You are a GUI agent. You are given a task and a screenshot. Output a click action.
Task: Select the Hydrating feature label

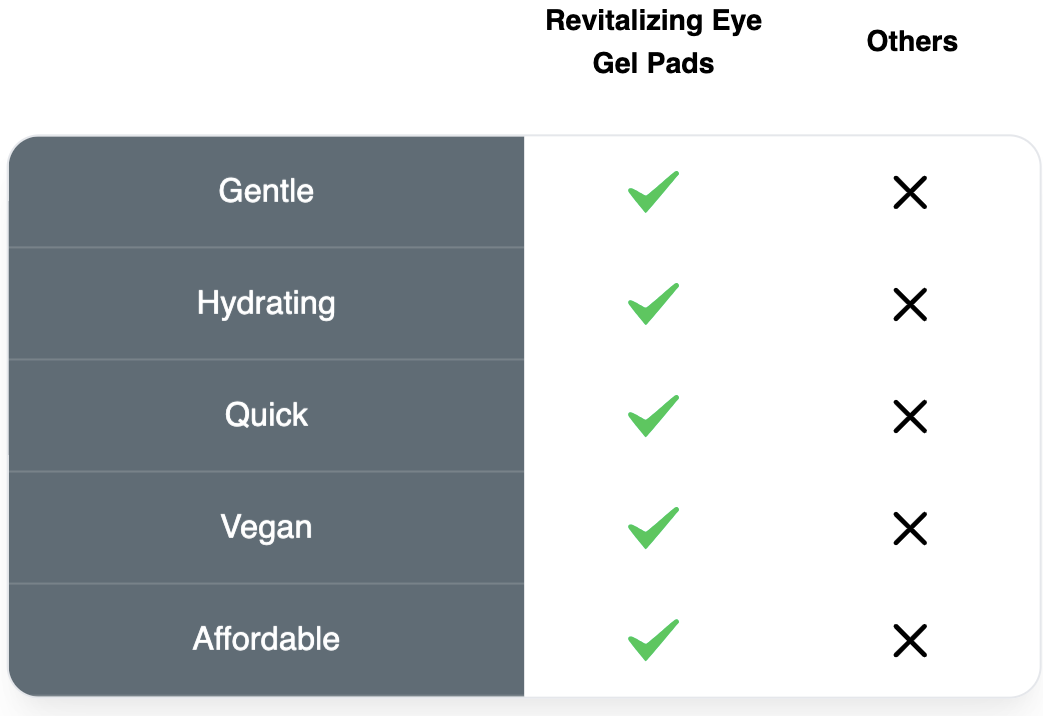[x=266, y=303]
